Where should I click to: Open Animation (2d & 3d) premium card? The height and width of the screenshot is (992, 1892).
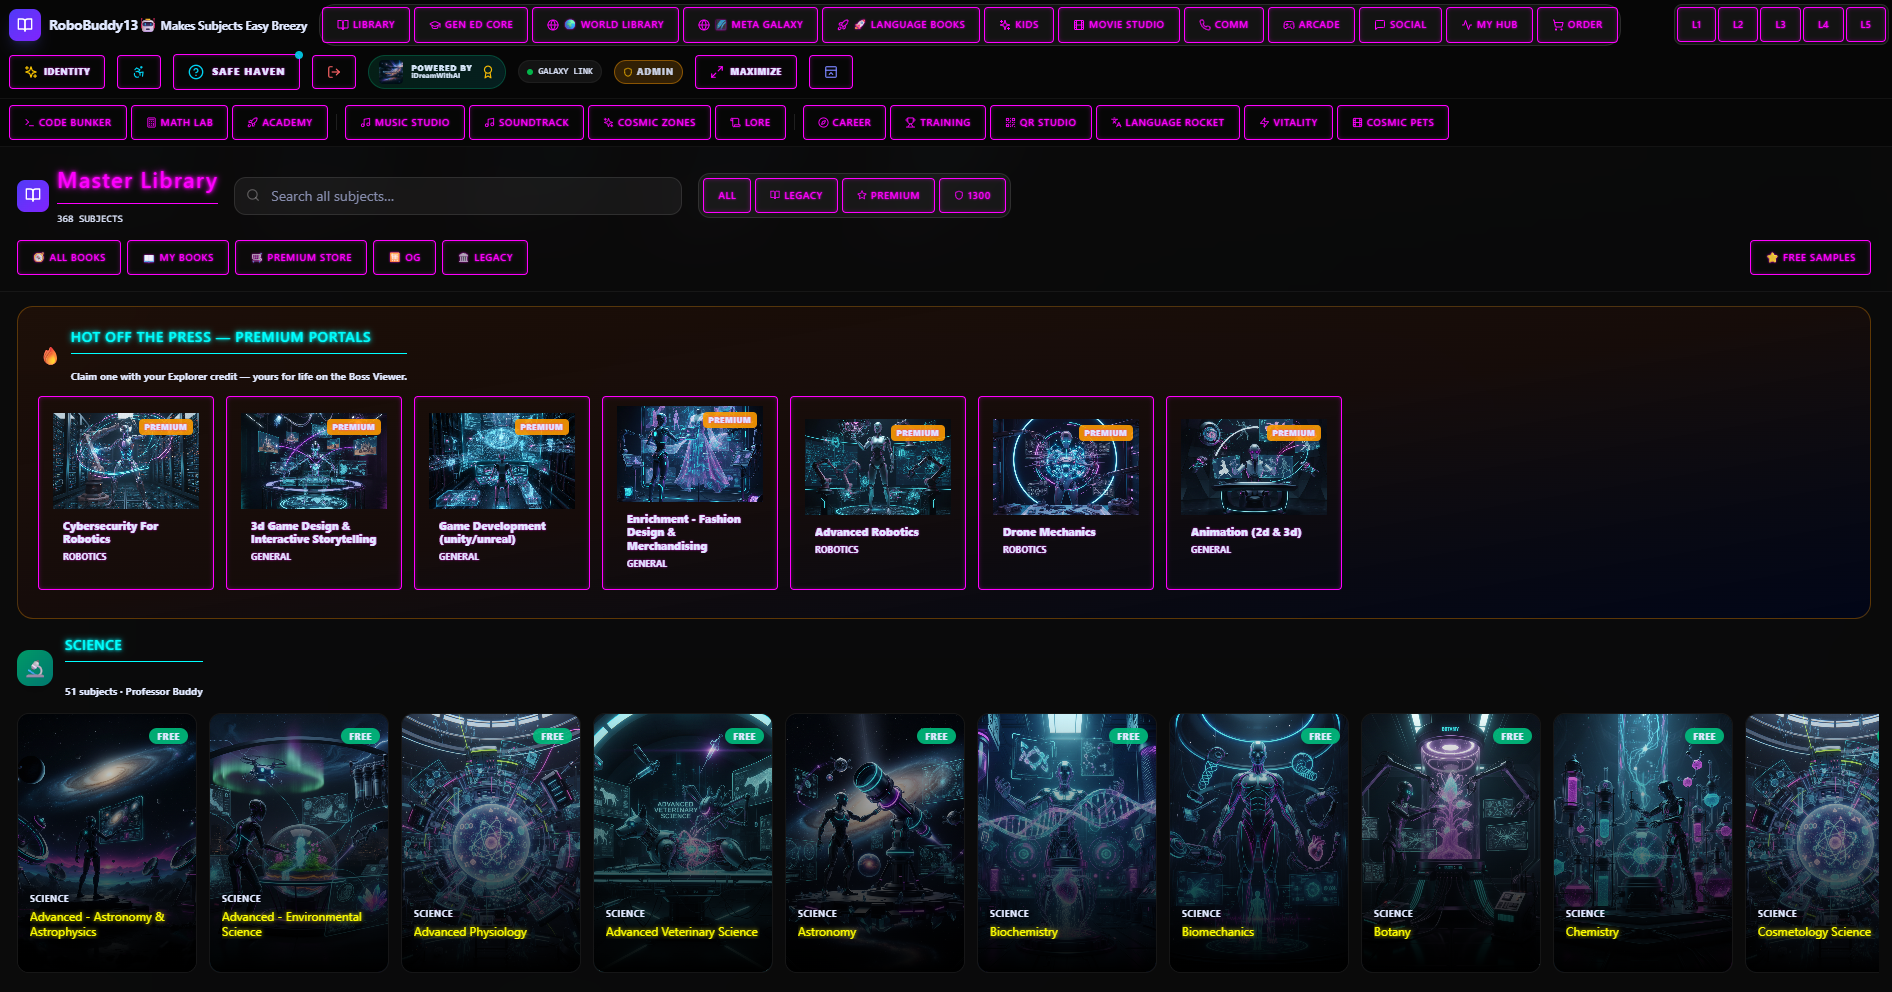1254,493
